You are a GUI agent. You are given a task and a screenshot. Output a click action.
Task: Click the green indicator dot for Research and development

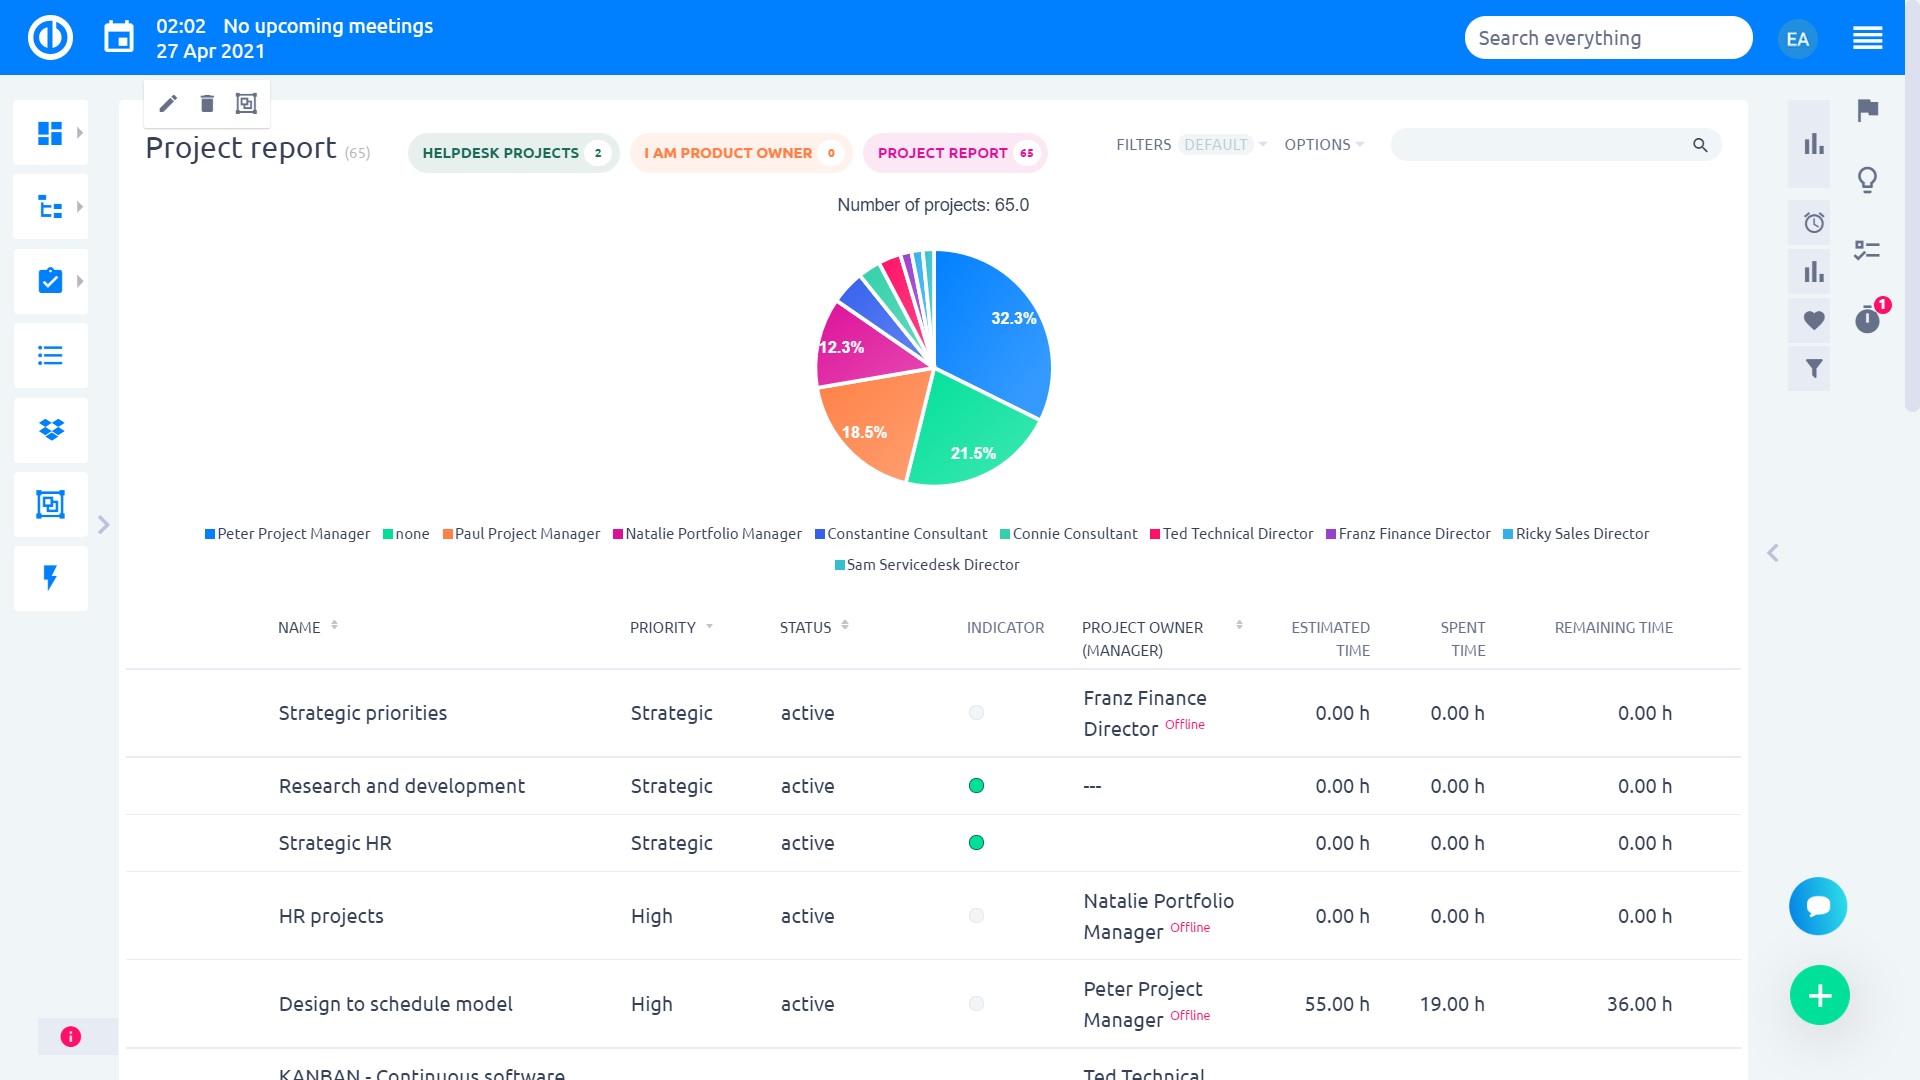tap(976, 785)
